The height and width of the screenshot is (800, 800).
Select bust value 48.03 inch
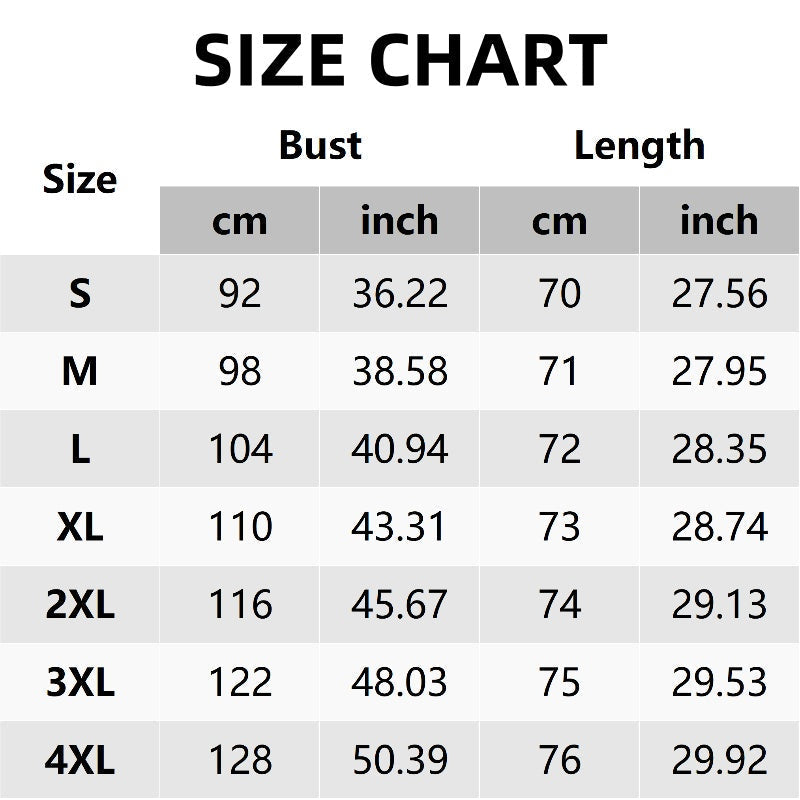400,683
